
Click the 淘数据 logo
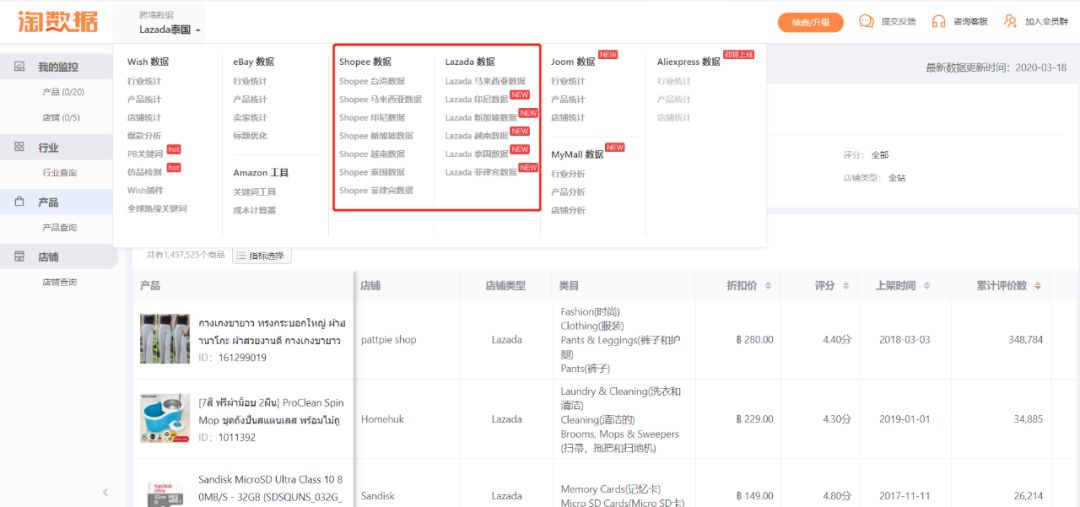57,21
